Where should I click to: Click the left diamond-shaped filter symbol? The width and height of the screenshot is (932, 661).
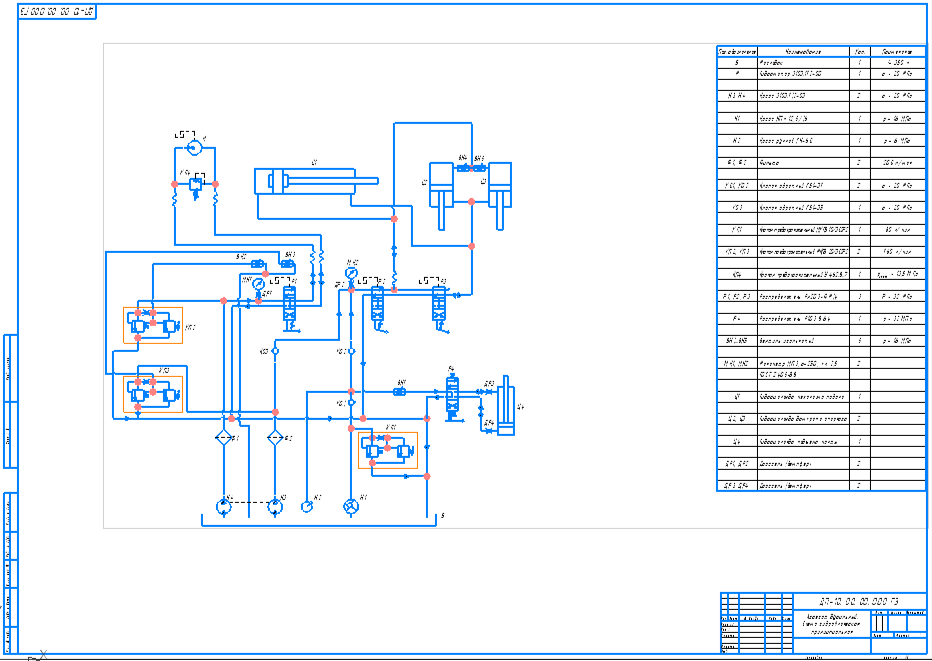(225, 438)
